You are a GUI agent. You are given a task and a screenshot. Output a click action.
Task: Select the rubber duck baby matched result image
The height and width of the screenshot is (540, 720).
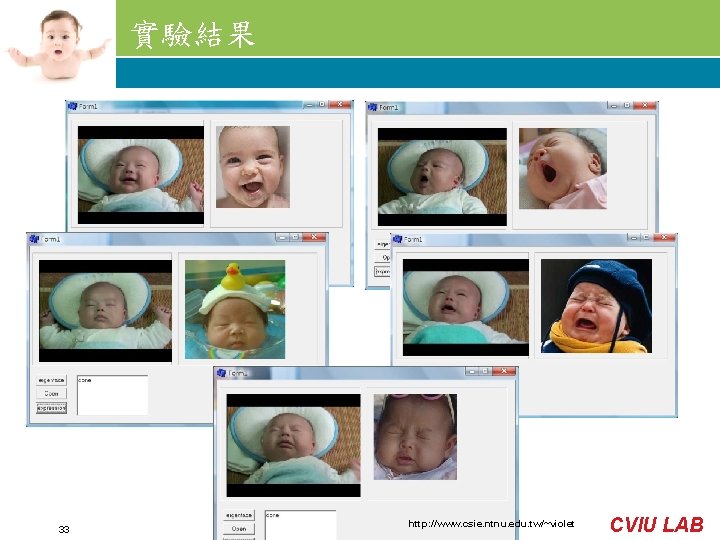(x=235, y=309)
